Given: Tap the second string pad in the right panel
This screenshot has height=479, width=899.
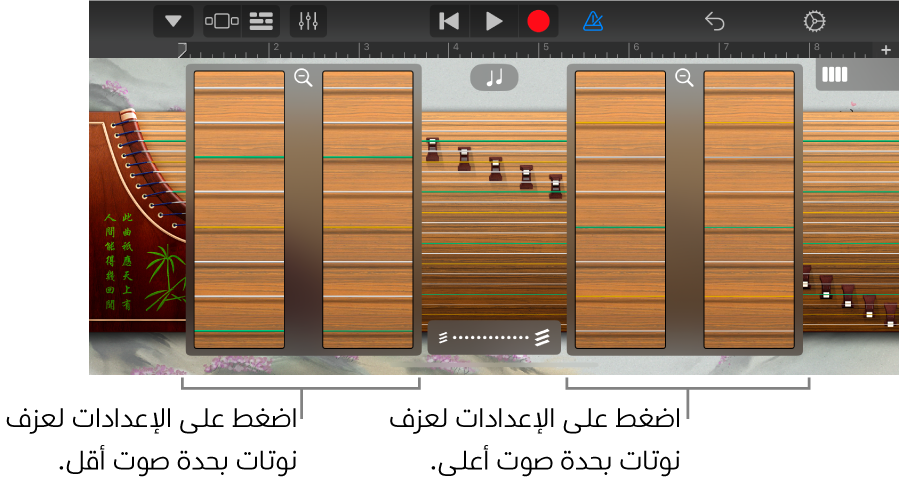Looking at the screenshot, I should (x=749, y=209).
